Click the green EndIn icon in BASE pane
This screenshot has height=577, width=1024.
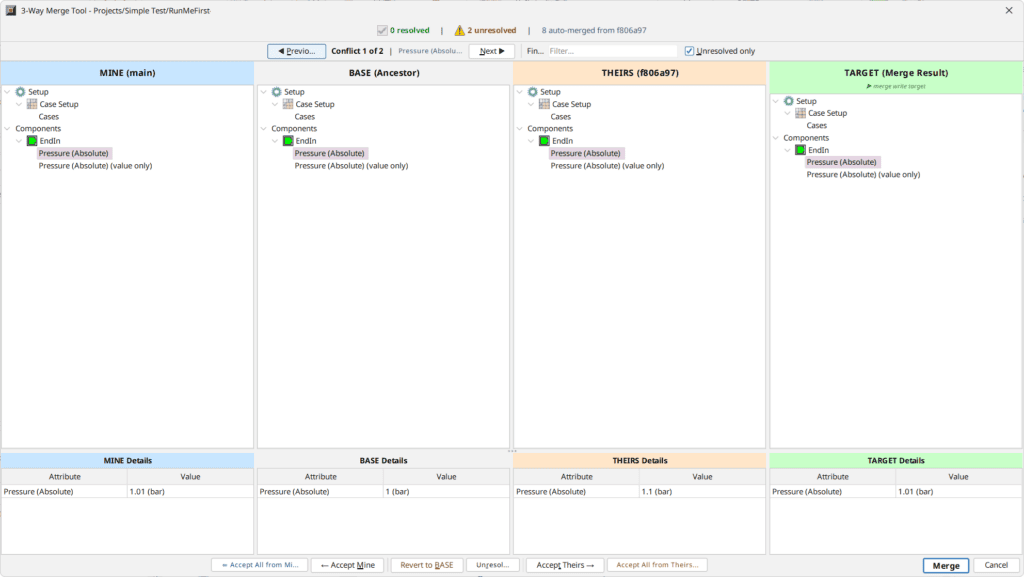(x=288, y=141)
